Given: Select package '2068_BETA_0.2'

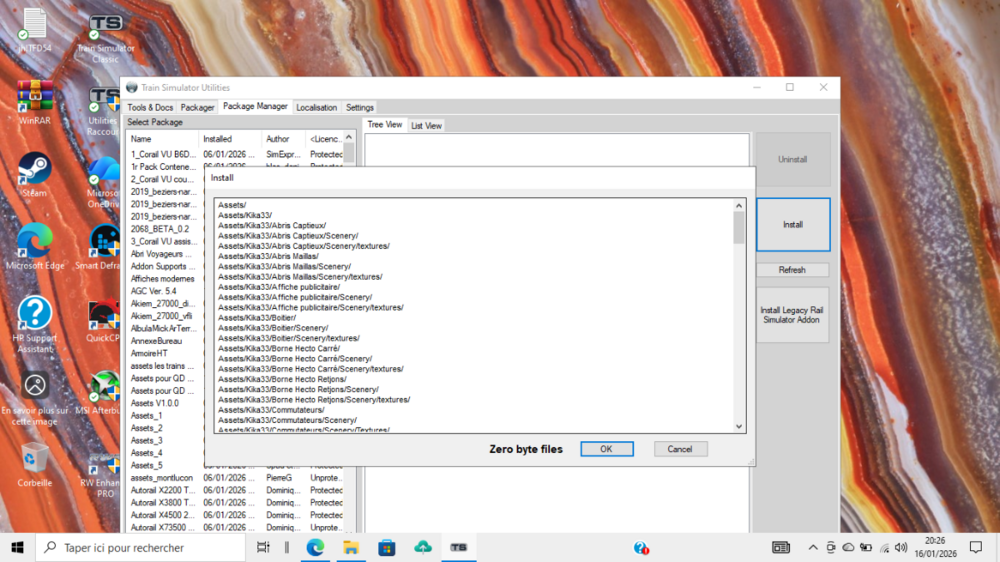Looking at the screenshot, I should [x=160, y=229].
